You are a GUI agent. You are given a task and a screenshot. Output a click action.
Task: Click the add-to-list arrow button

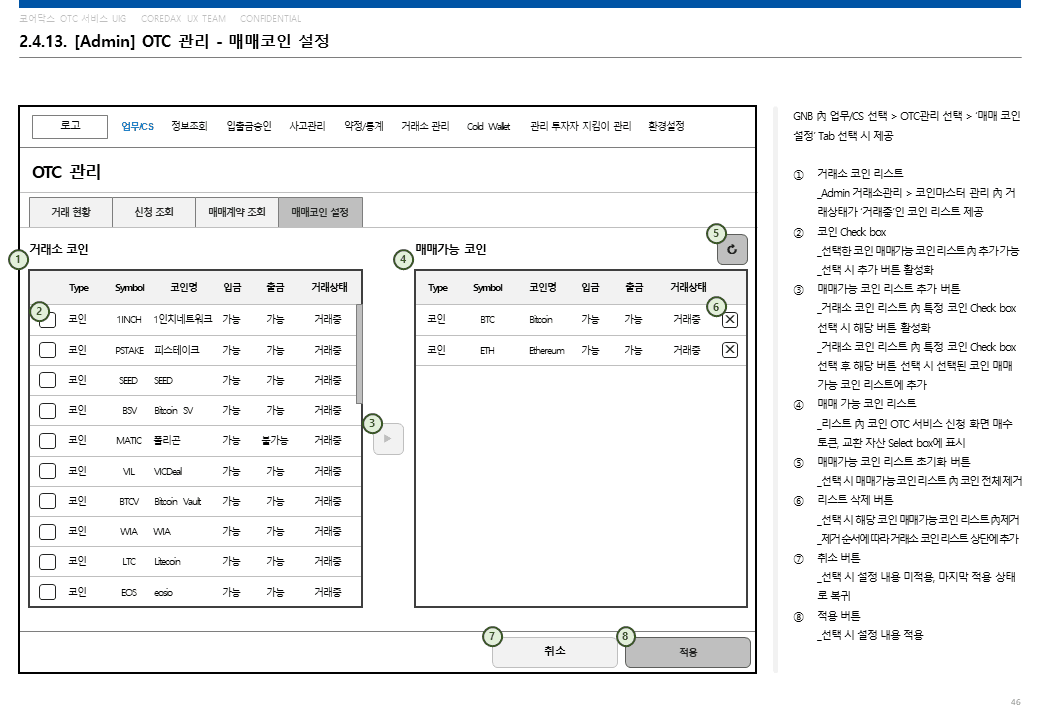(388, 439)
